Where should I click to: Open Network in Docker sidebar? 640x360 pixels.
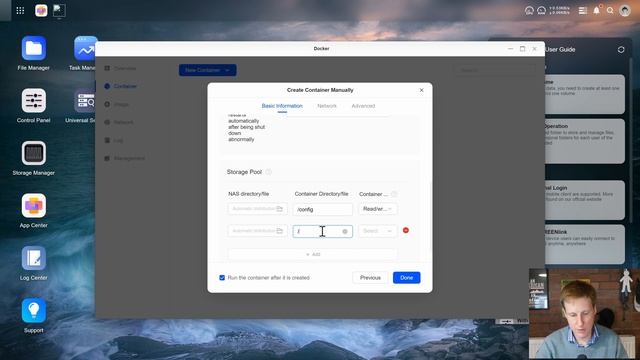coord(123,122)
